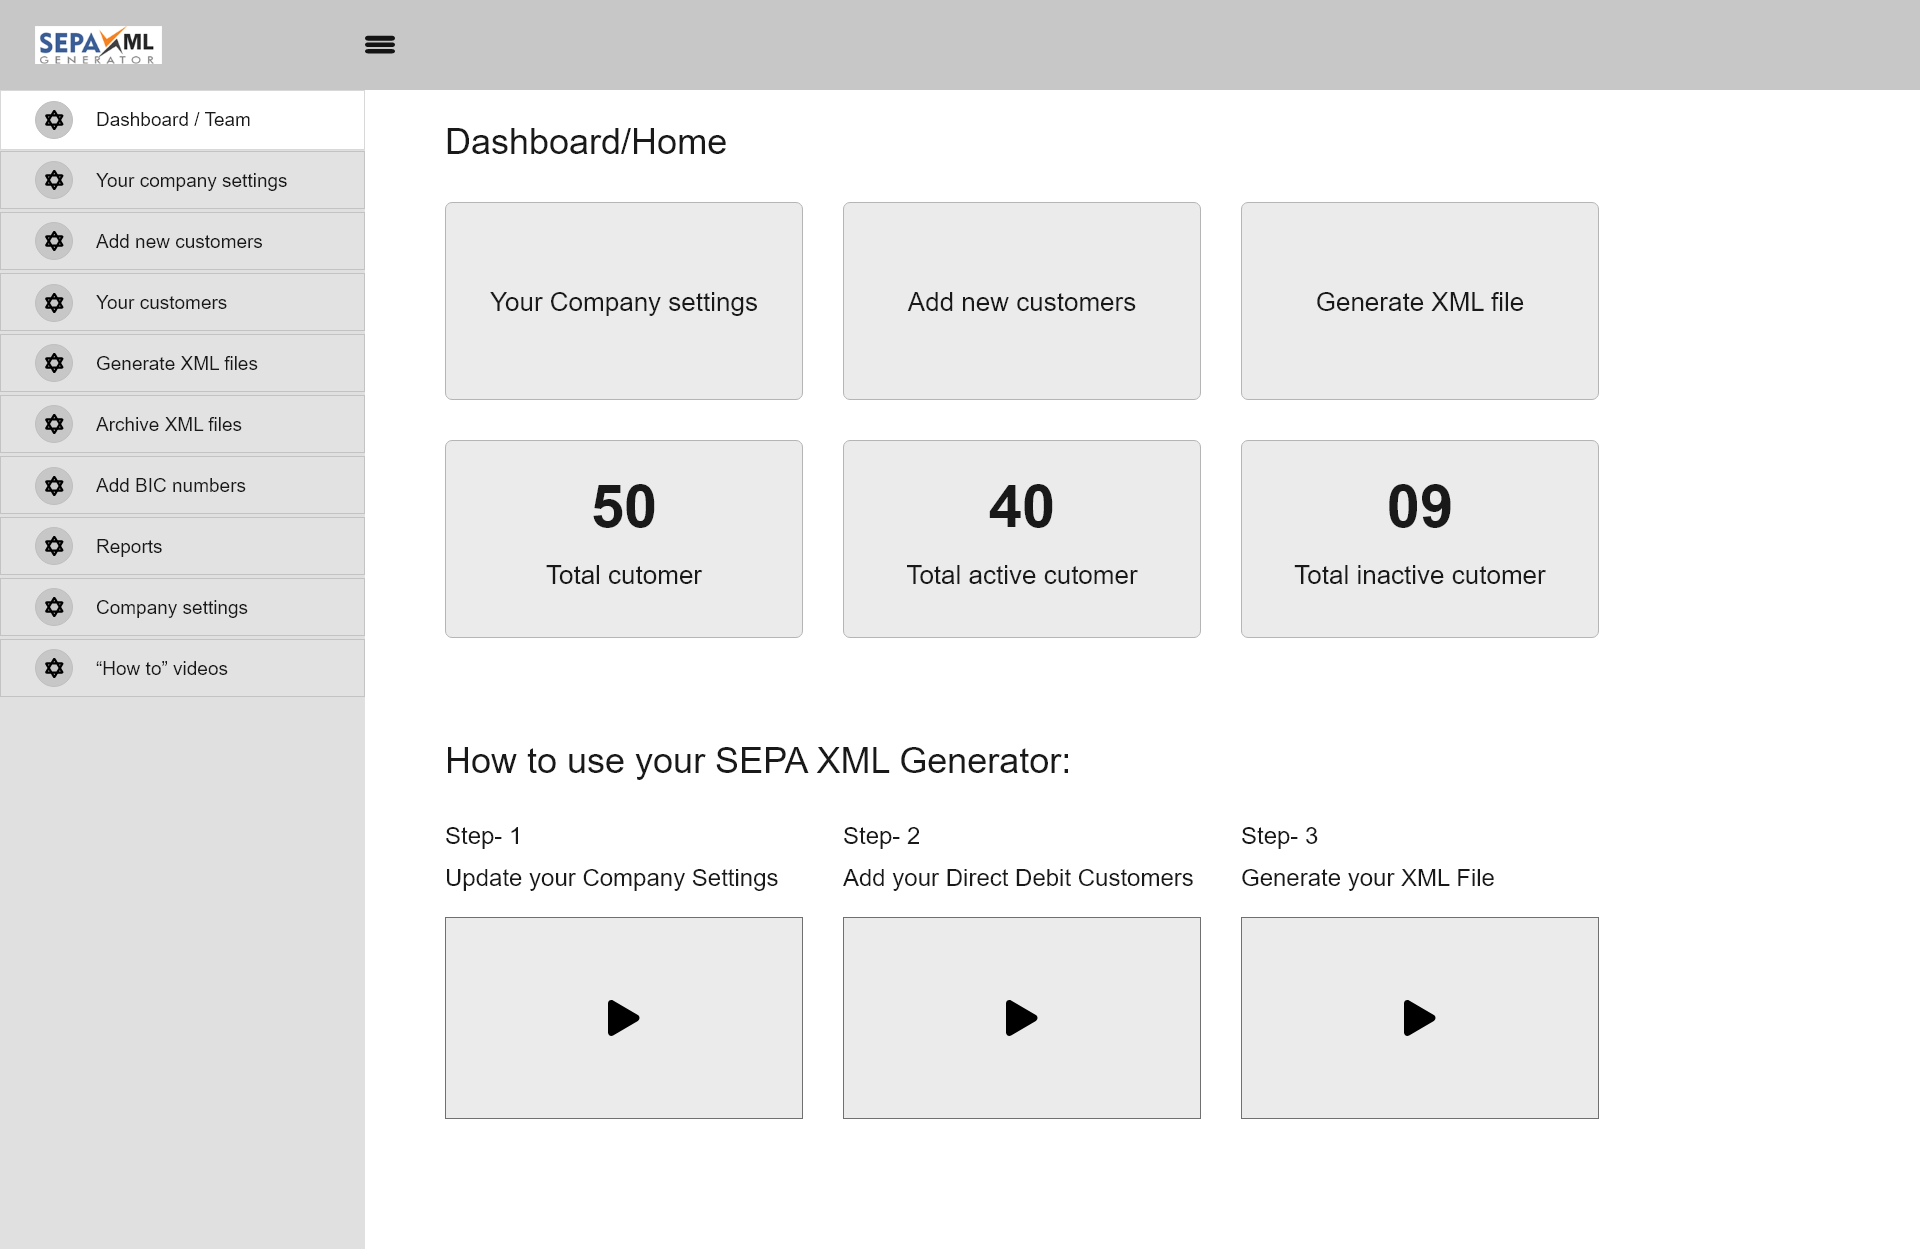Screen dimensions: 1920x1249
Task: Click the Total active customer stat tile
Action: [x=1022, y=538]
